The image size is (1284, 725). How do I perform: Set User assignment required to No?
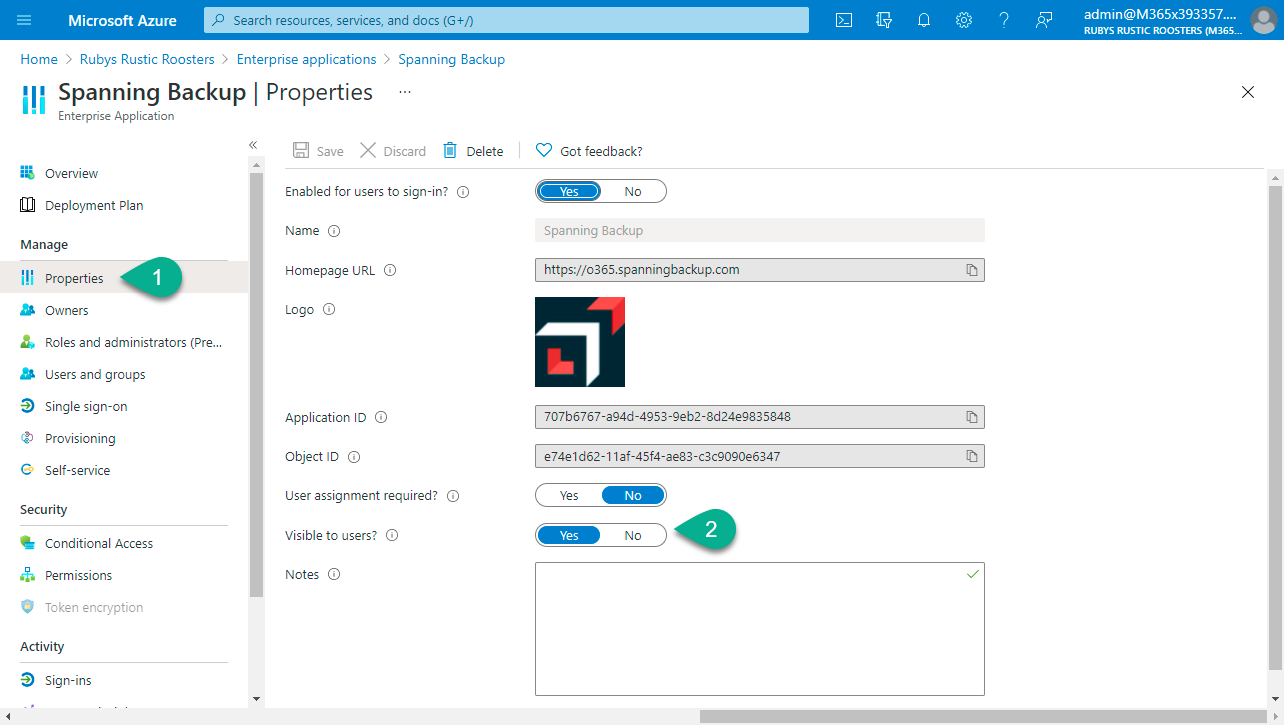[633, 495]
